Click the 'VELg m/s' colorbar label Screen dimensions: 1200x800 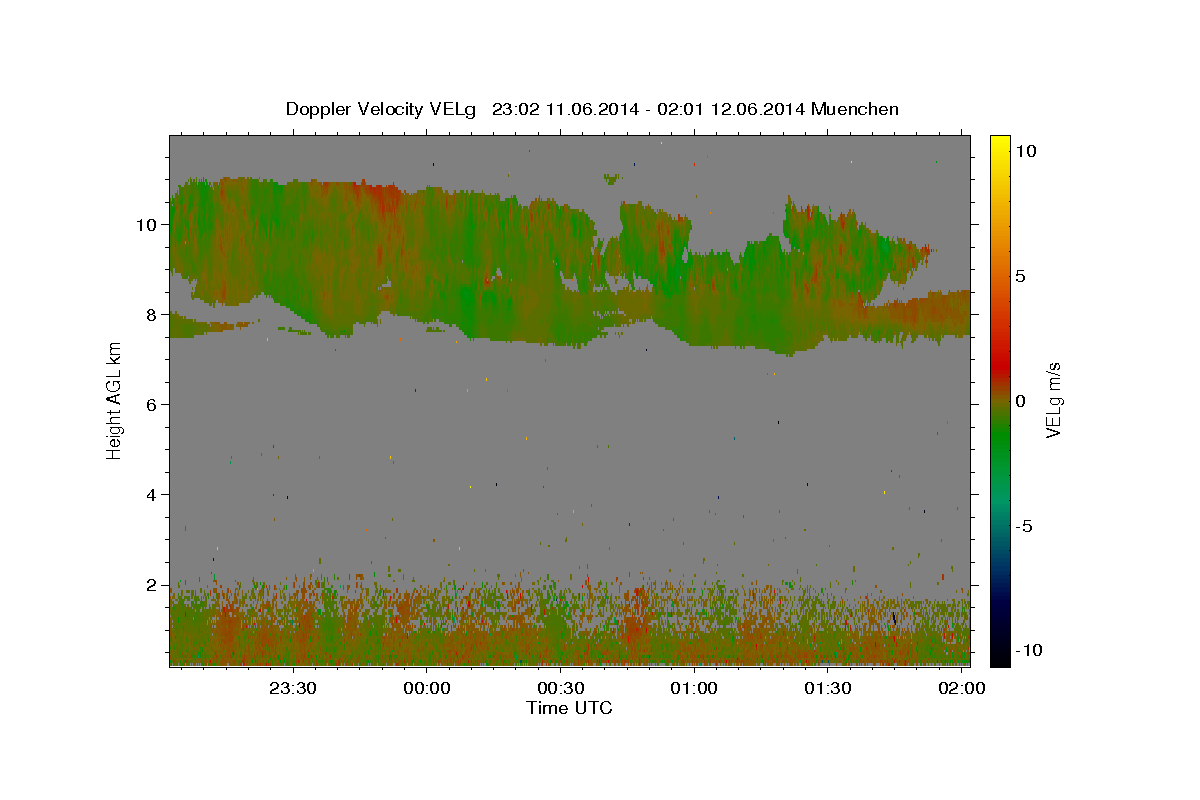pyautogui.click(x=1053, y=400)
